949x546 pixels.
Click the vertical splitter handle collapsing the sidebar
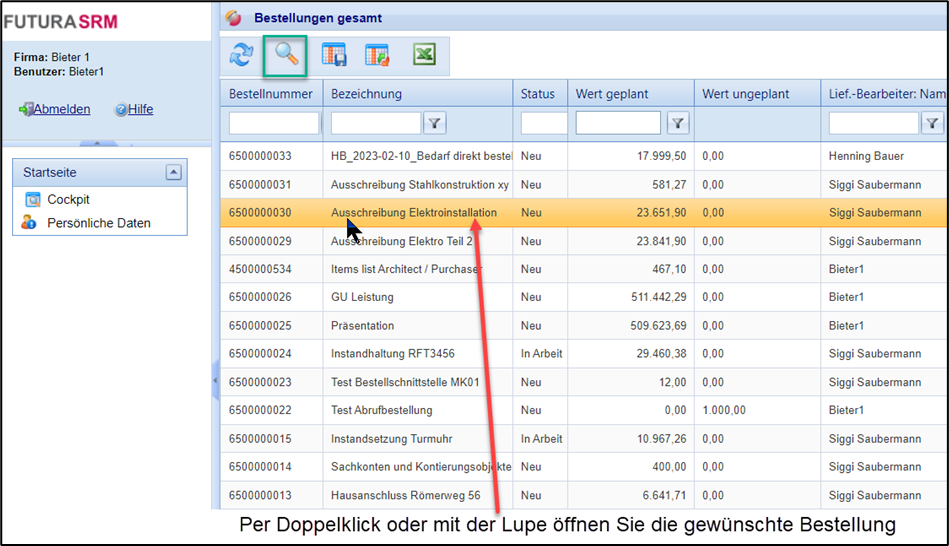click(x=215, y=380)
